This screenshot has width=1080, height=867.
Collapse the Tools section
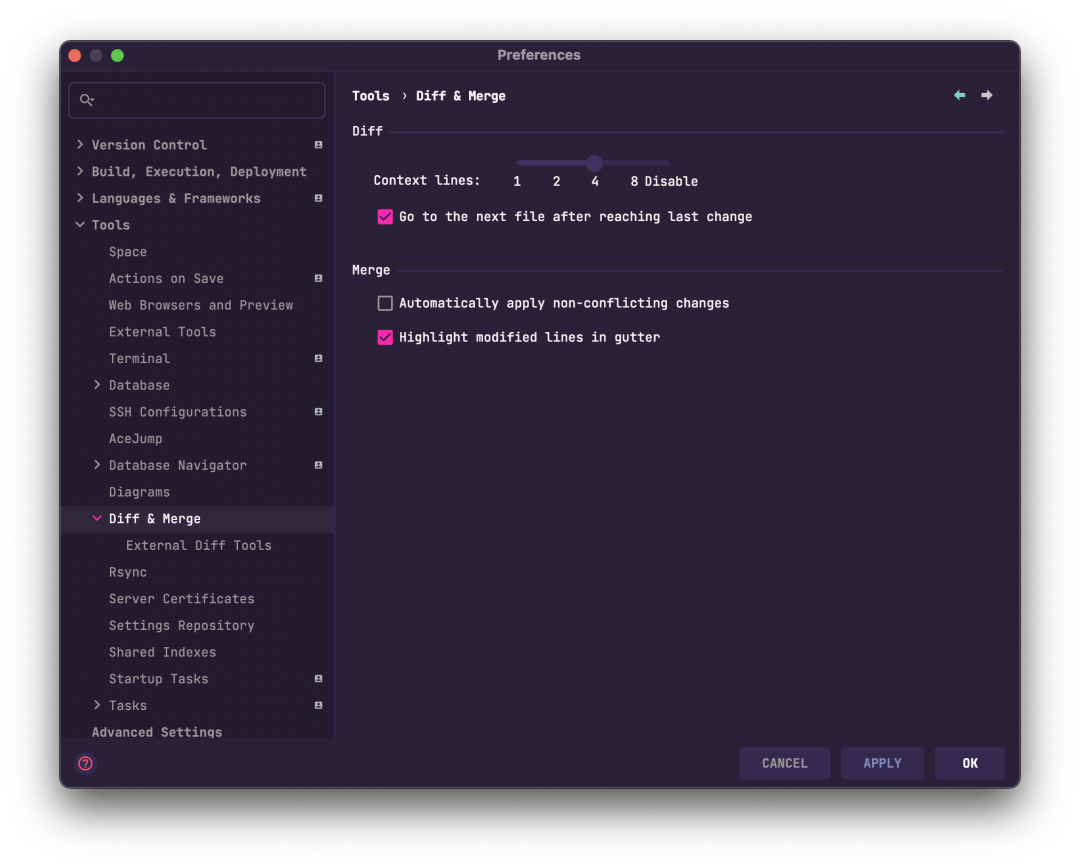point(81,224)
